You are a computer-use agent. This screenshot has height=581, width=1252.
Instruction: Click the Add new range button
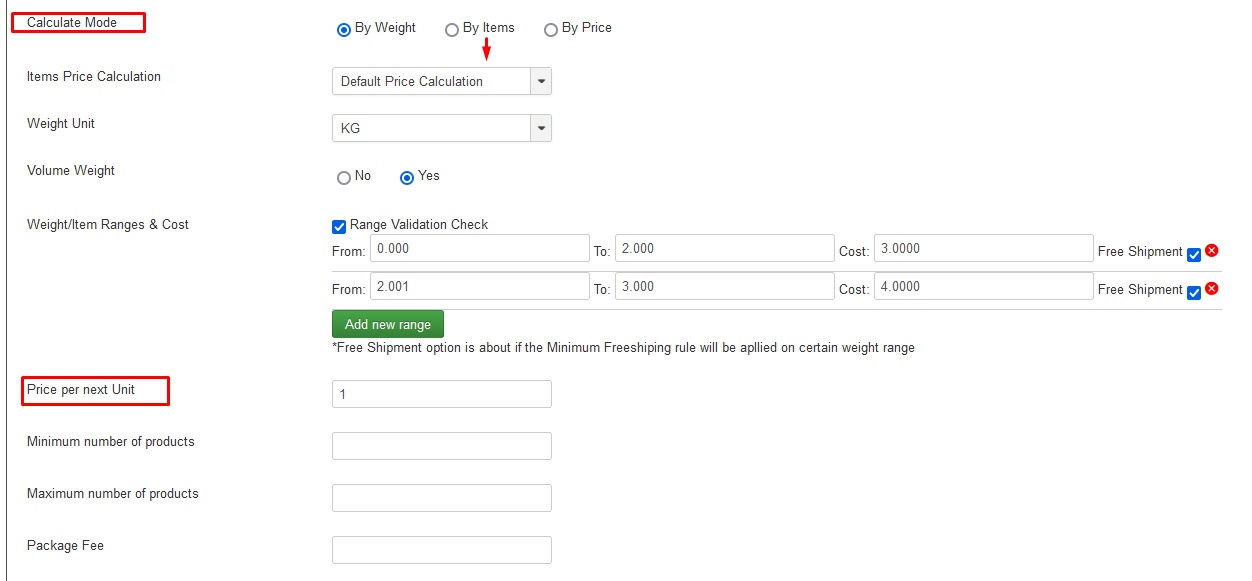pos(388,324)
